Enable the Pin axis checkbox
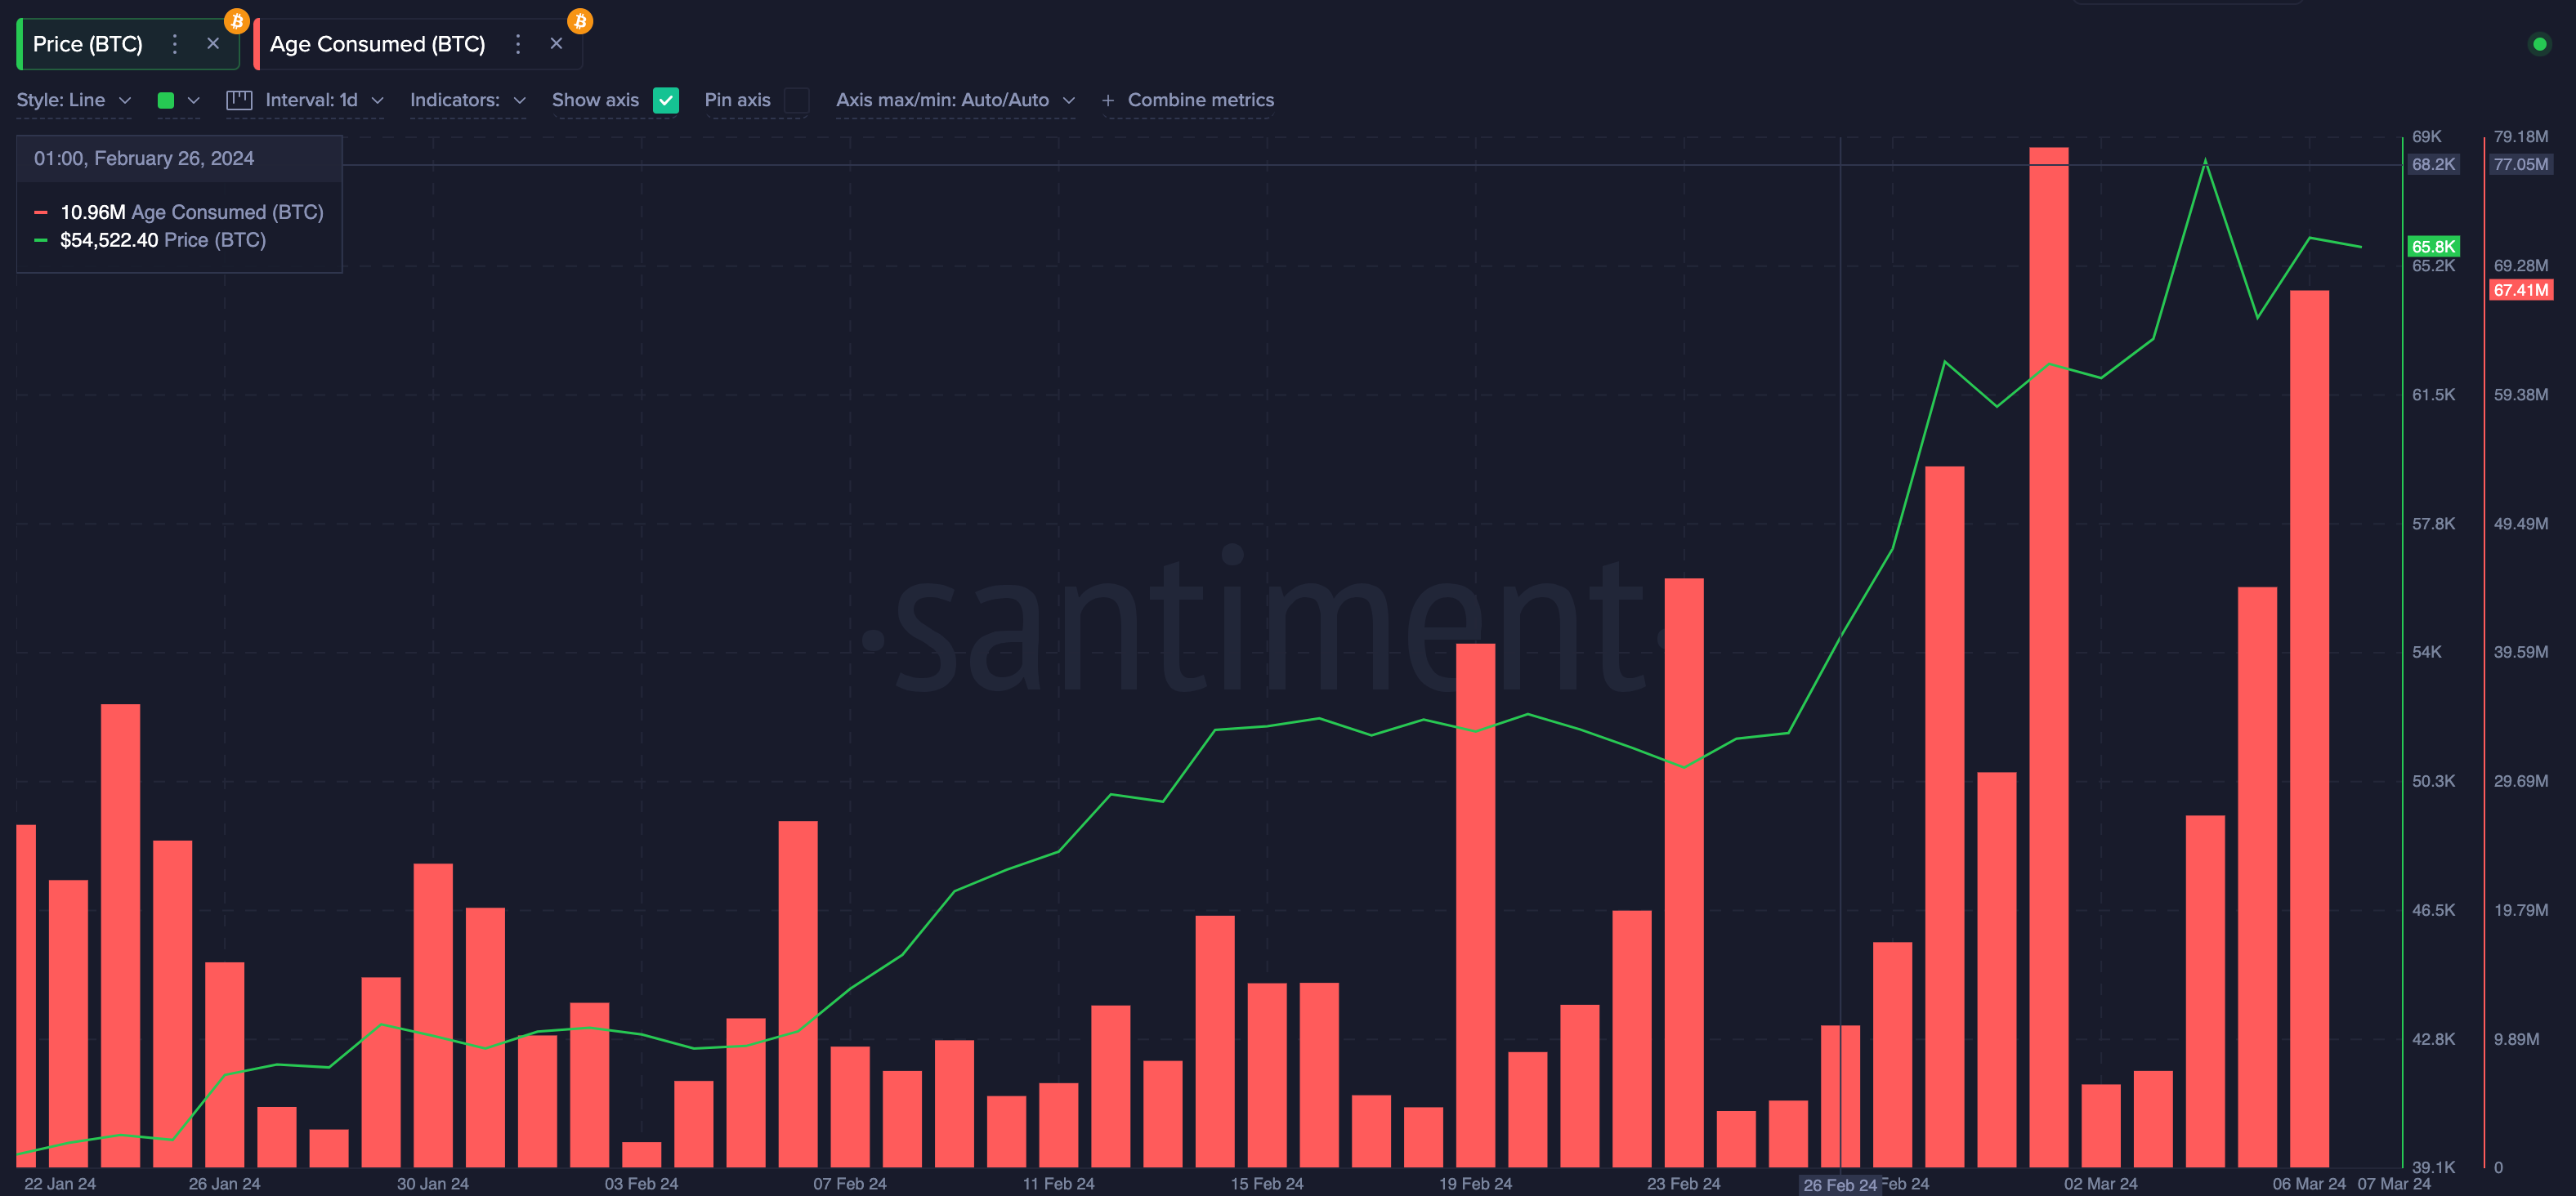Viewport: 2576px width, 1196px height. (796, 100)
